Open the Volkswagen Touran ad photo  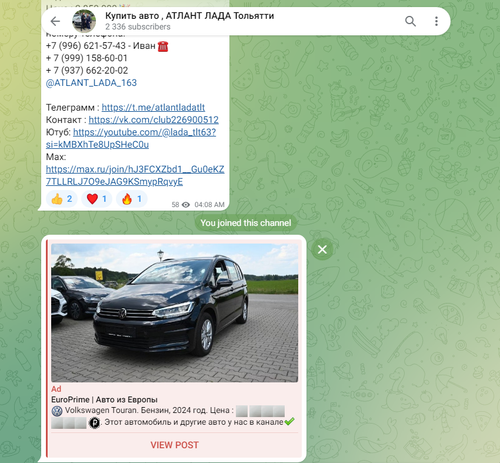tap(174, 313)
